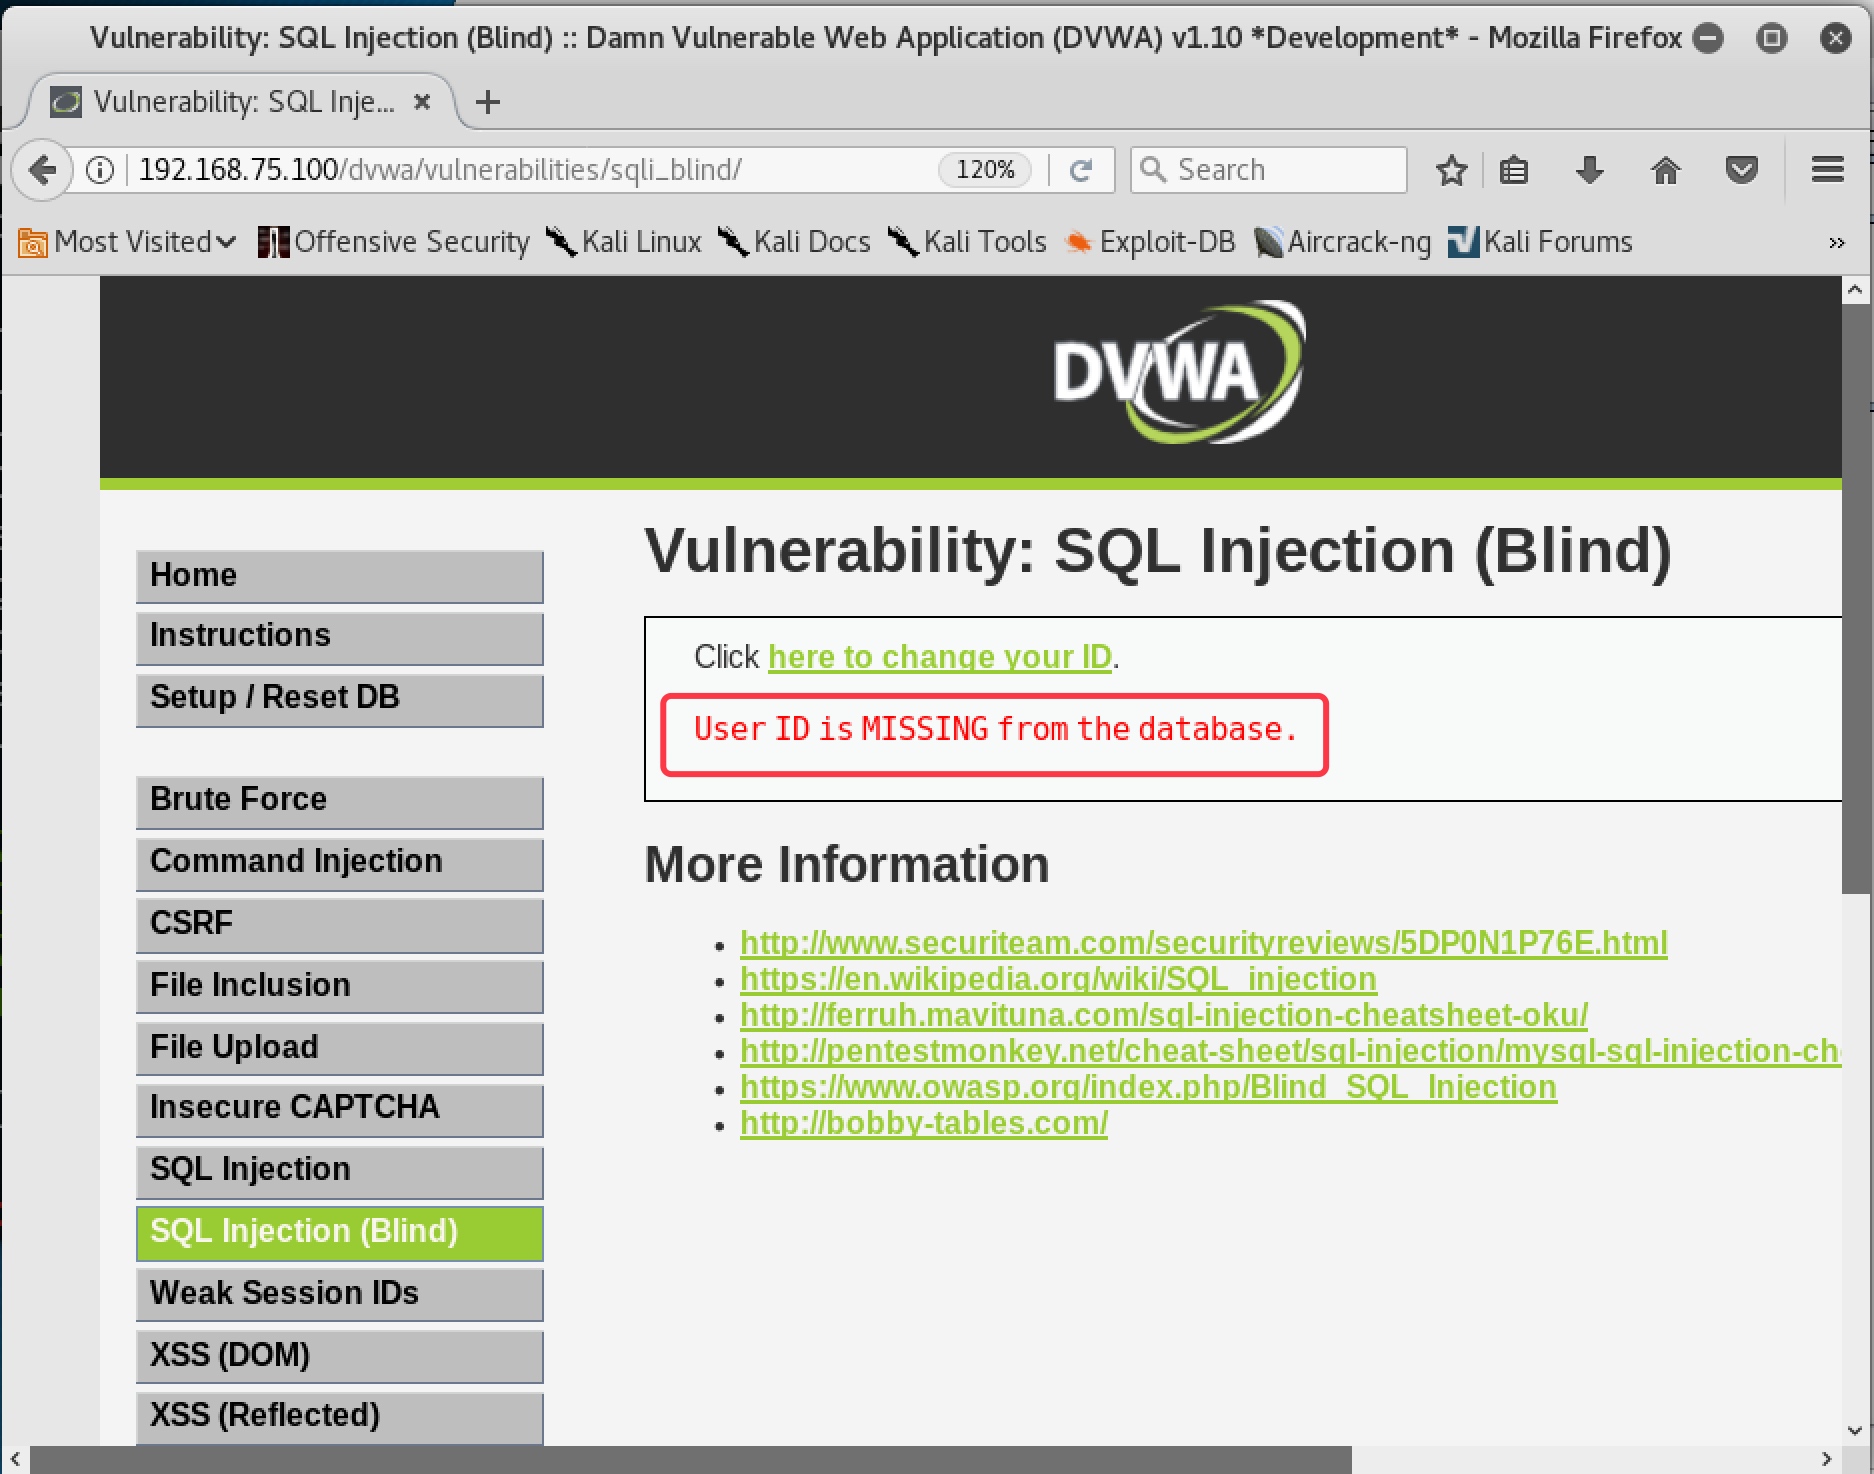Show bookmarks list icon

1514,170
